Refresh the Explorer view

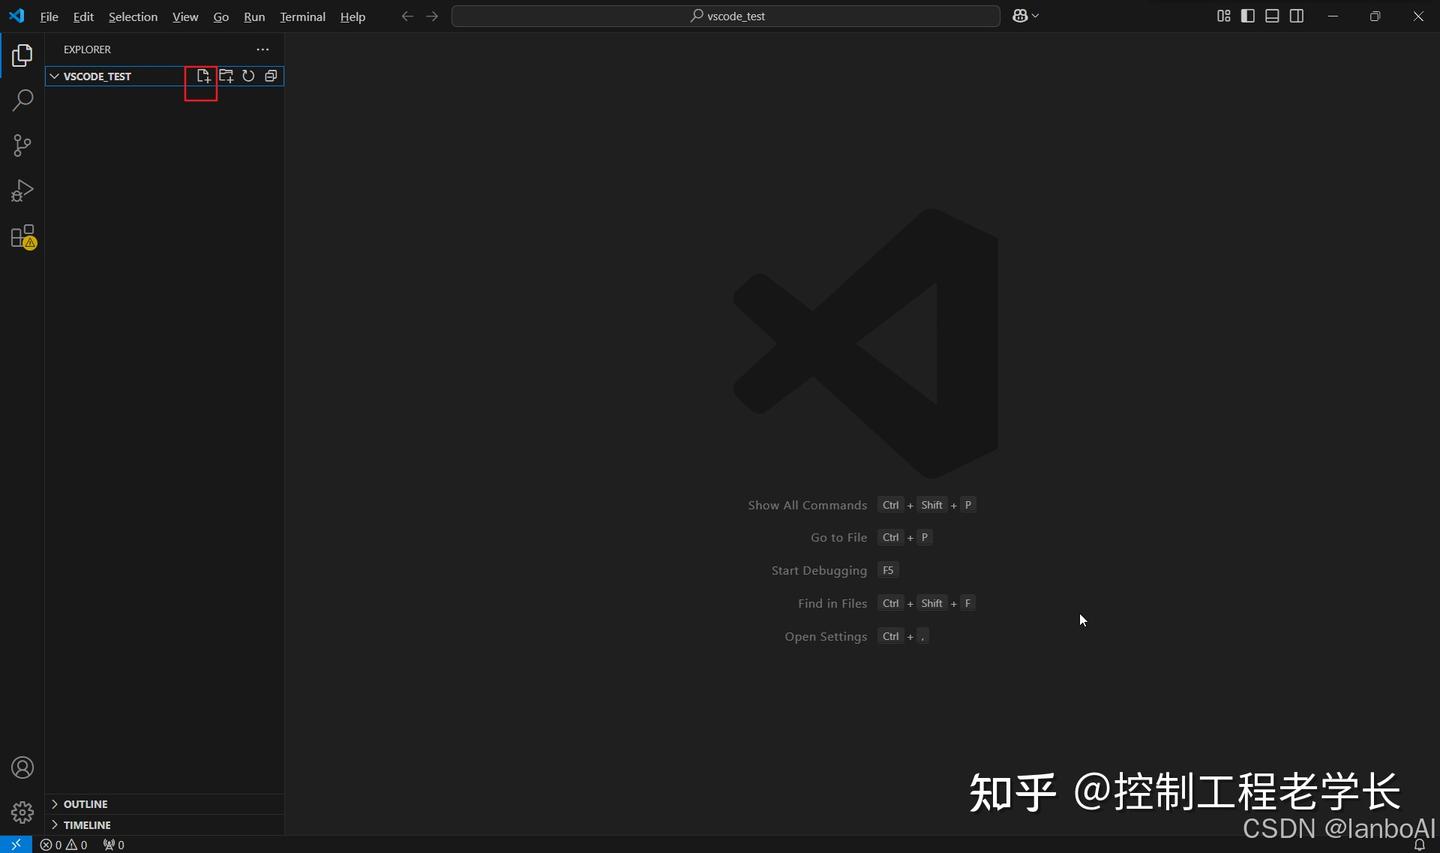248,75
